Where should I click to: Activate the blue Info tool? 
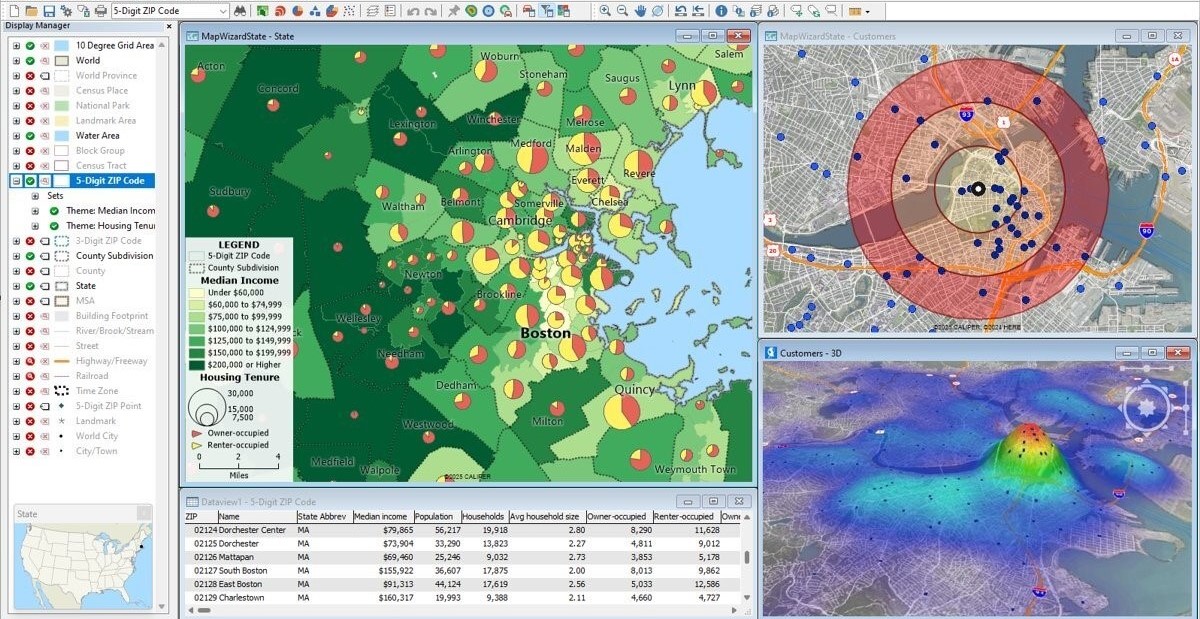[721, 11]
